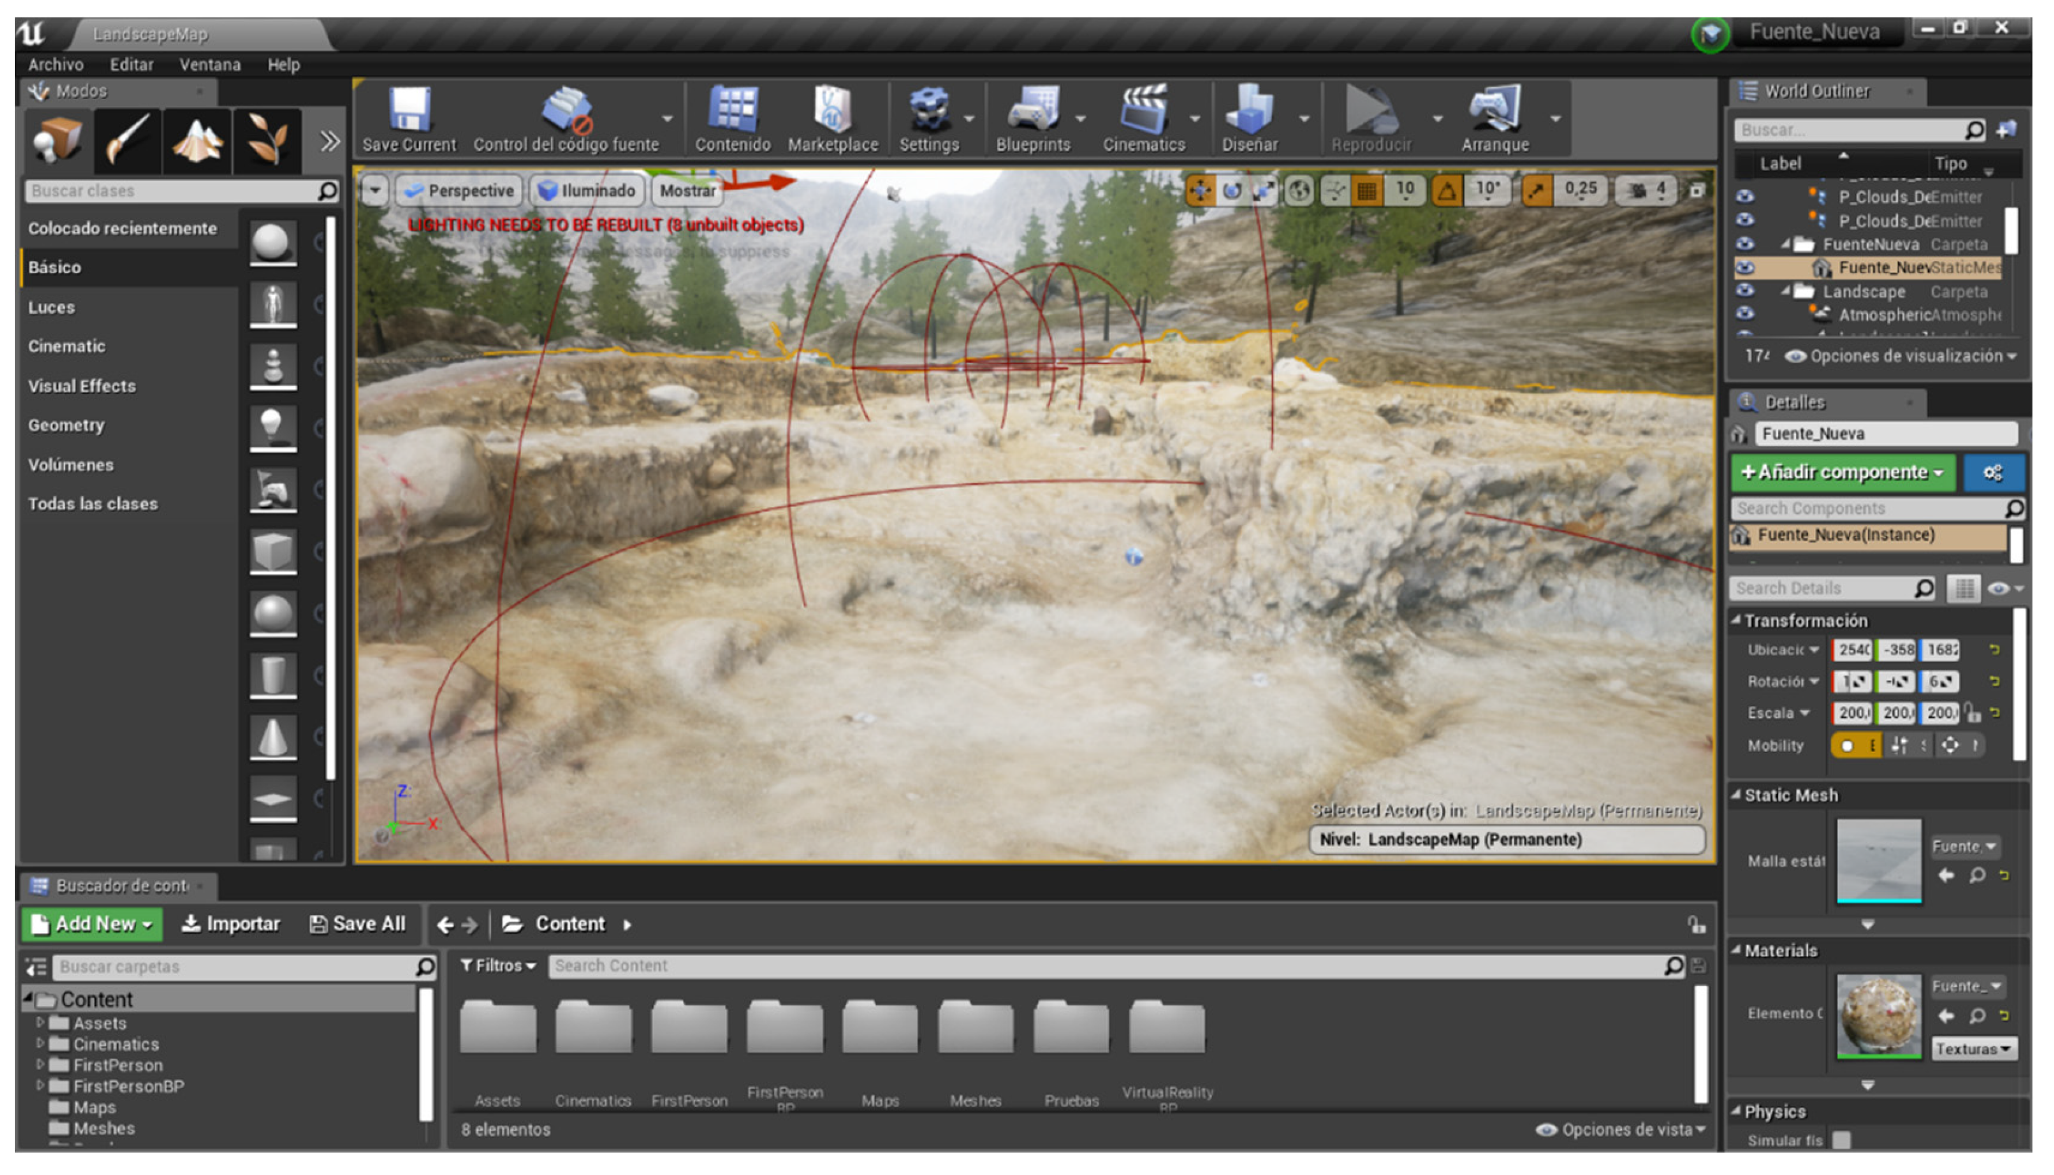Enable the Simular física checkbox
This screenshot has width=2054, height=1175.
[x=1842, y=1140]
